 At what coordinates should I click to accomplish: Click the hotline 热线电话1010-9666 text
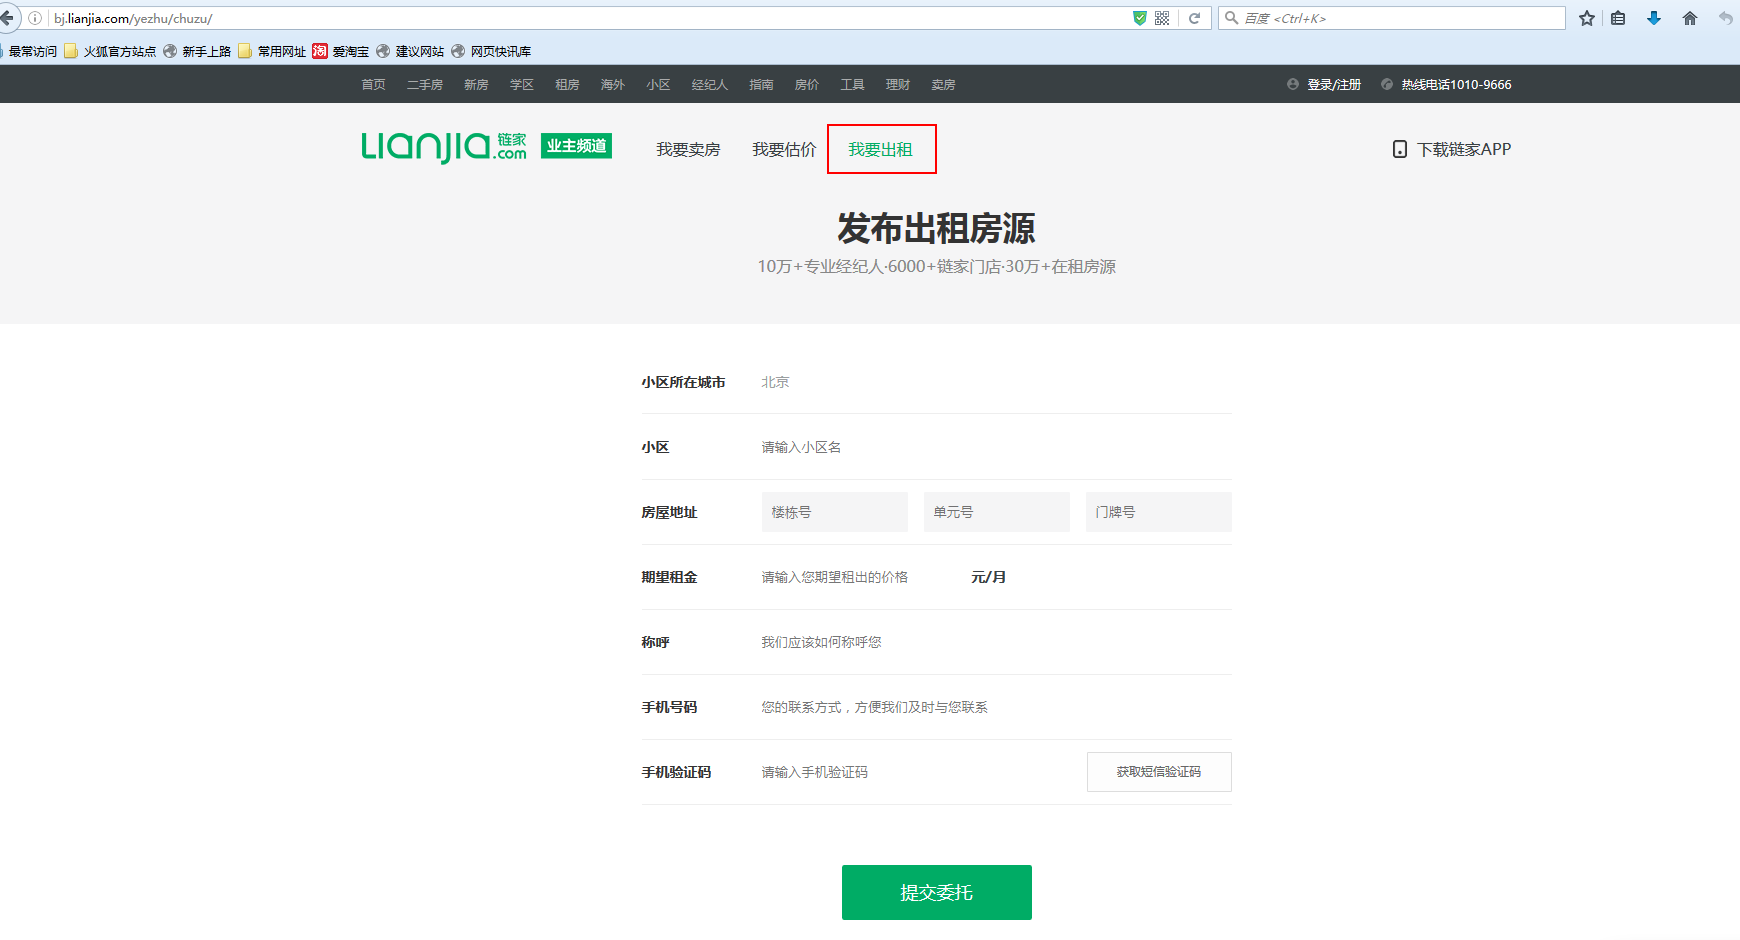(1456, 85)
